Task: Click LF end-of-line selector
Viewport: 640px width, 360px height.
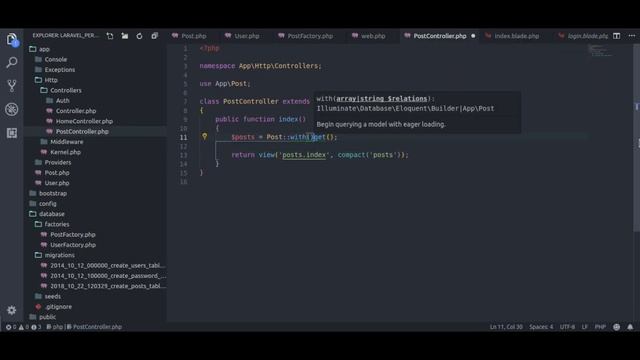Action: [584, 327]
